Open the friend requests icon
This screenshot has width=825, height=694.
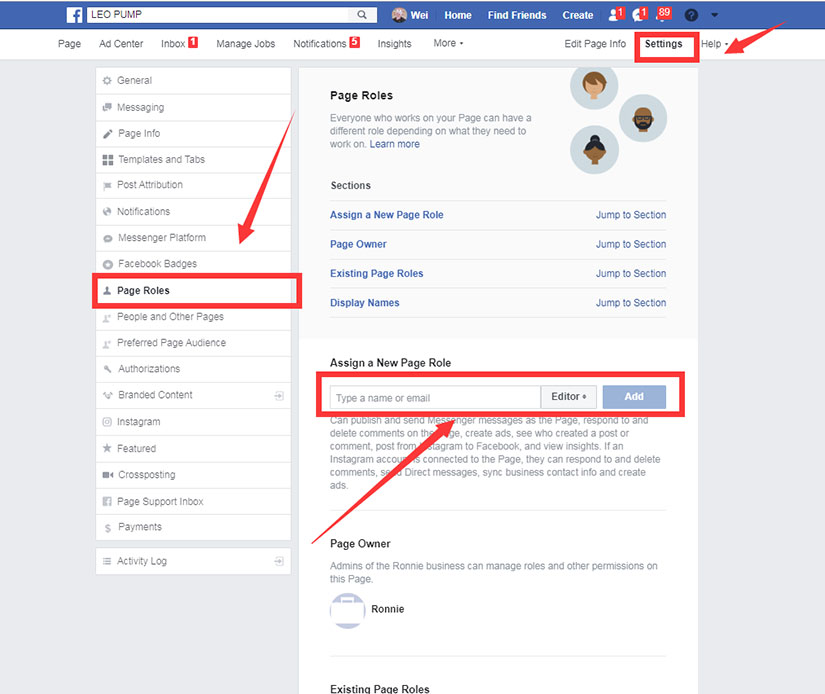point(615,15)
